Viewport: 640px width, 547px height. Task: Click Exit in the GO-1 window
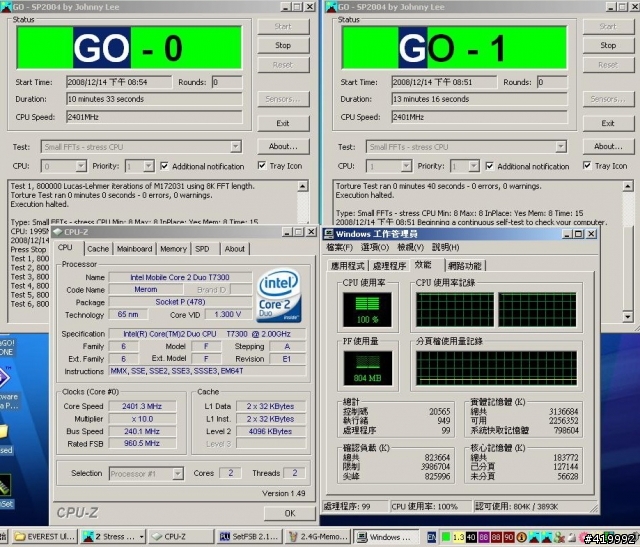[608, 123]
